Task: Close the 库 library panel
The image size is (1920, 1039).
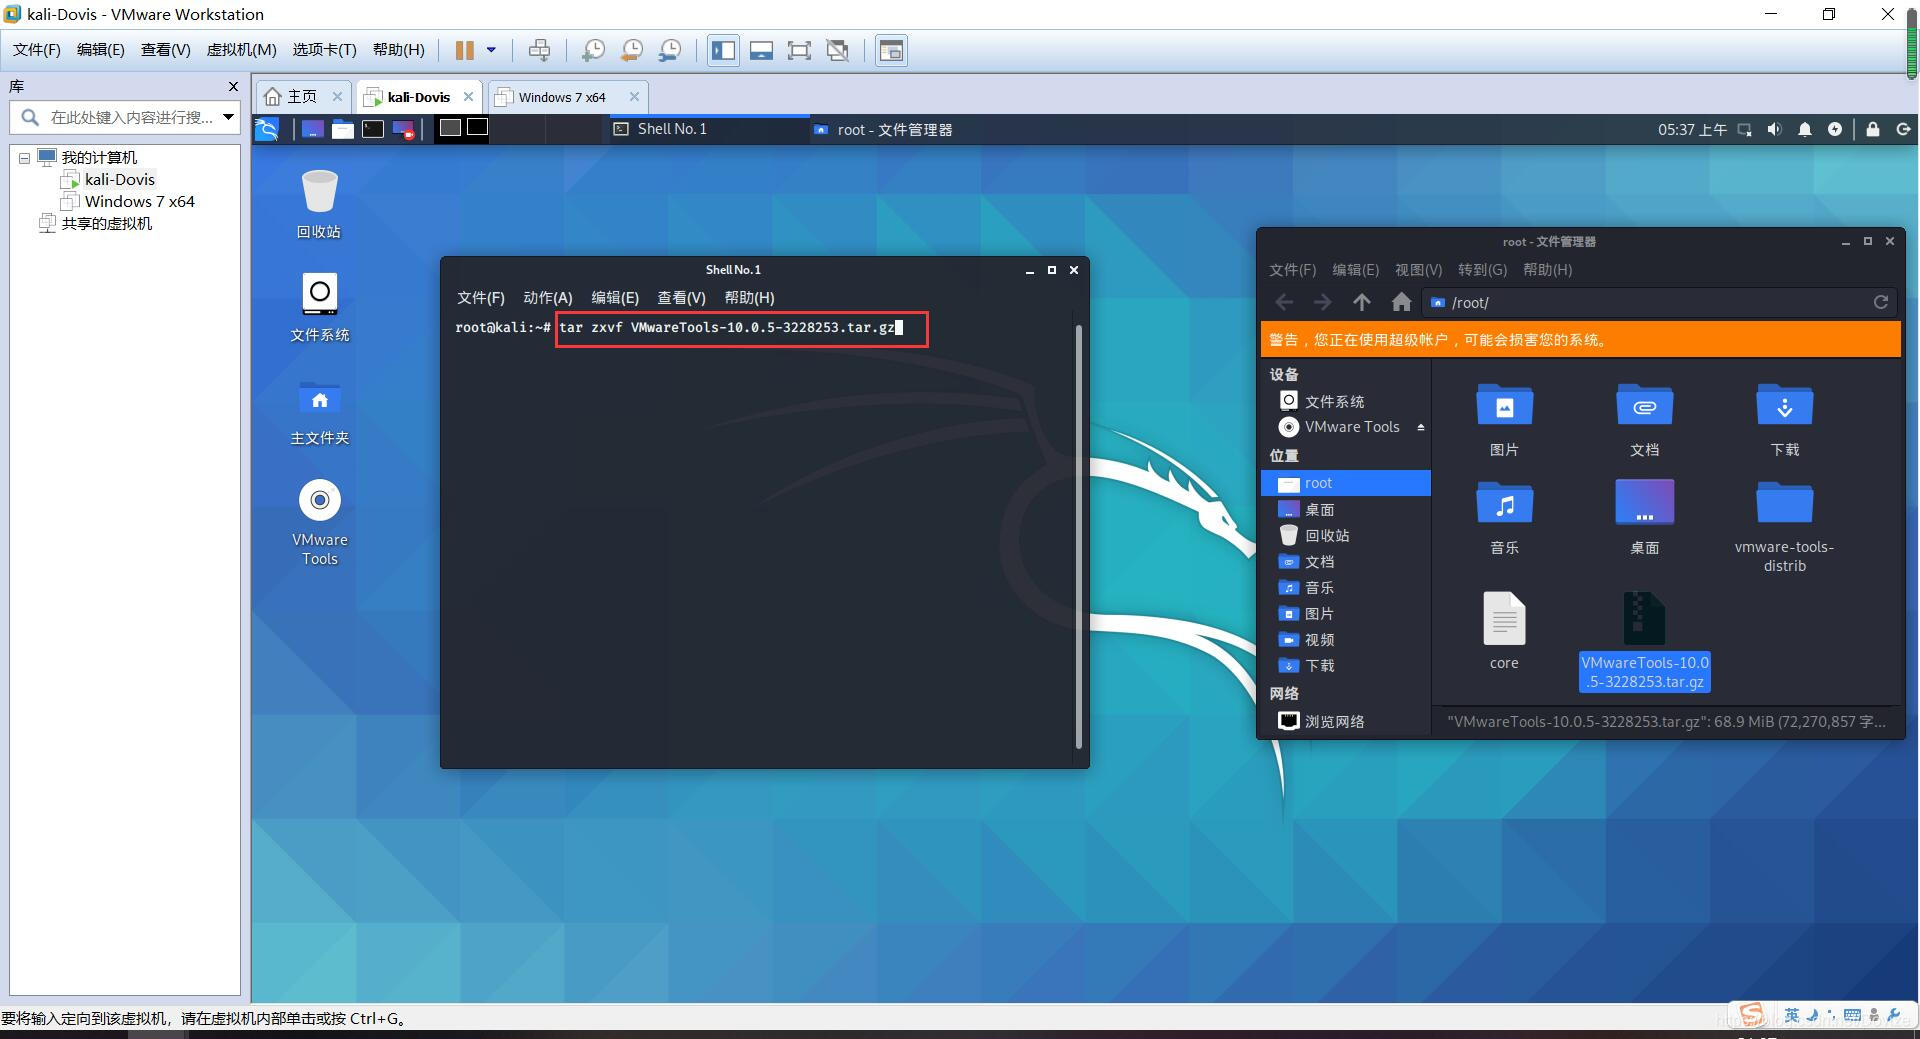Action: [x=233, y=87]
